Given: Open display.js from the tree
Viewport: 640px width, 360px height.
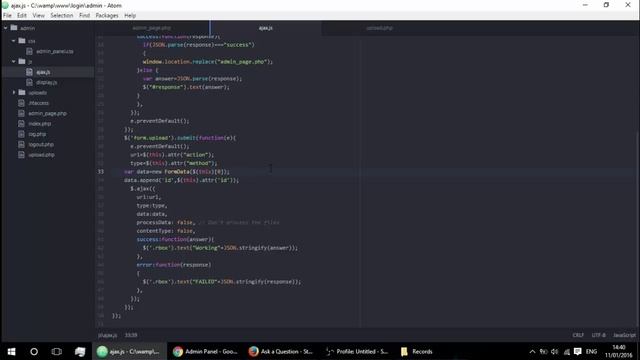Looking at the screenshot, I should pos(47,82).
